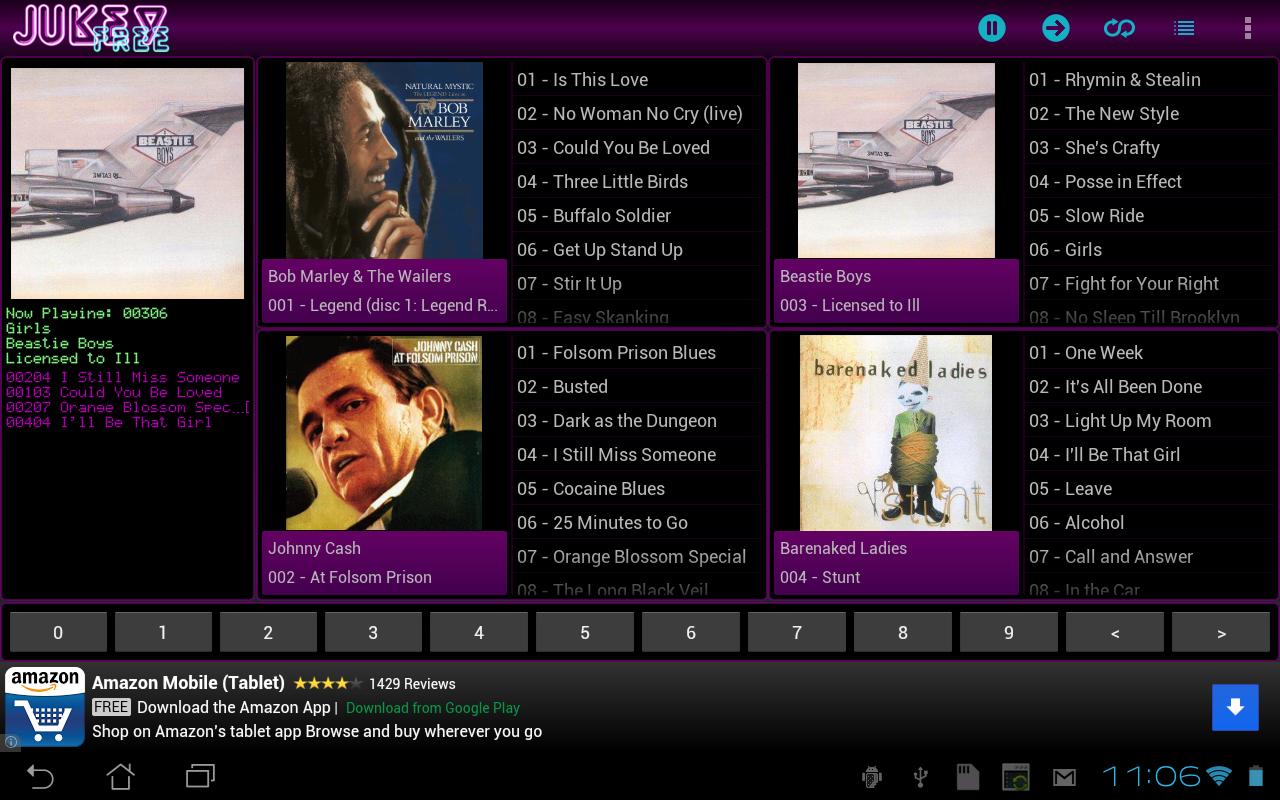Open Download from Google Play link
The width and height of the screenshot is (1280, 800).
(433, 708)
